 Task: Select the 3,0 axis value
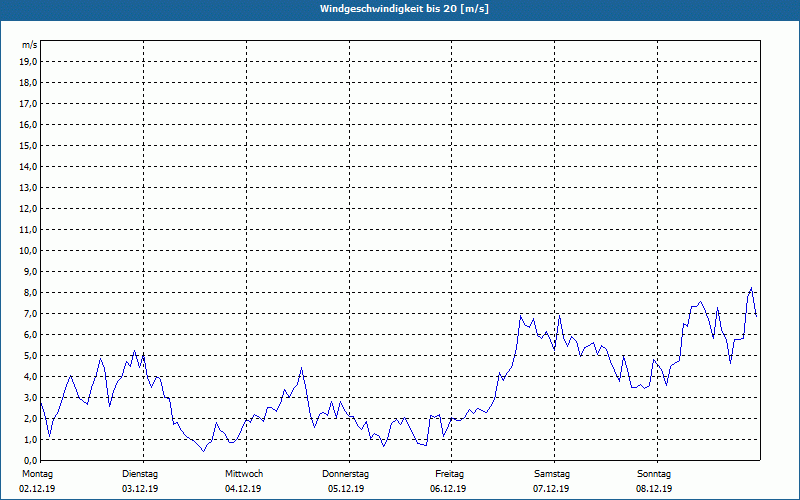30,397
